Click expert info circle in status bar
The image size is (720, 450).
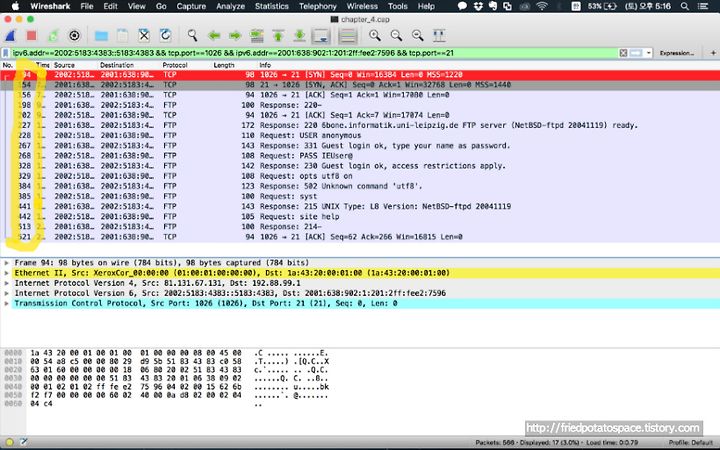coord(9,443)
